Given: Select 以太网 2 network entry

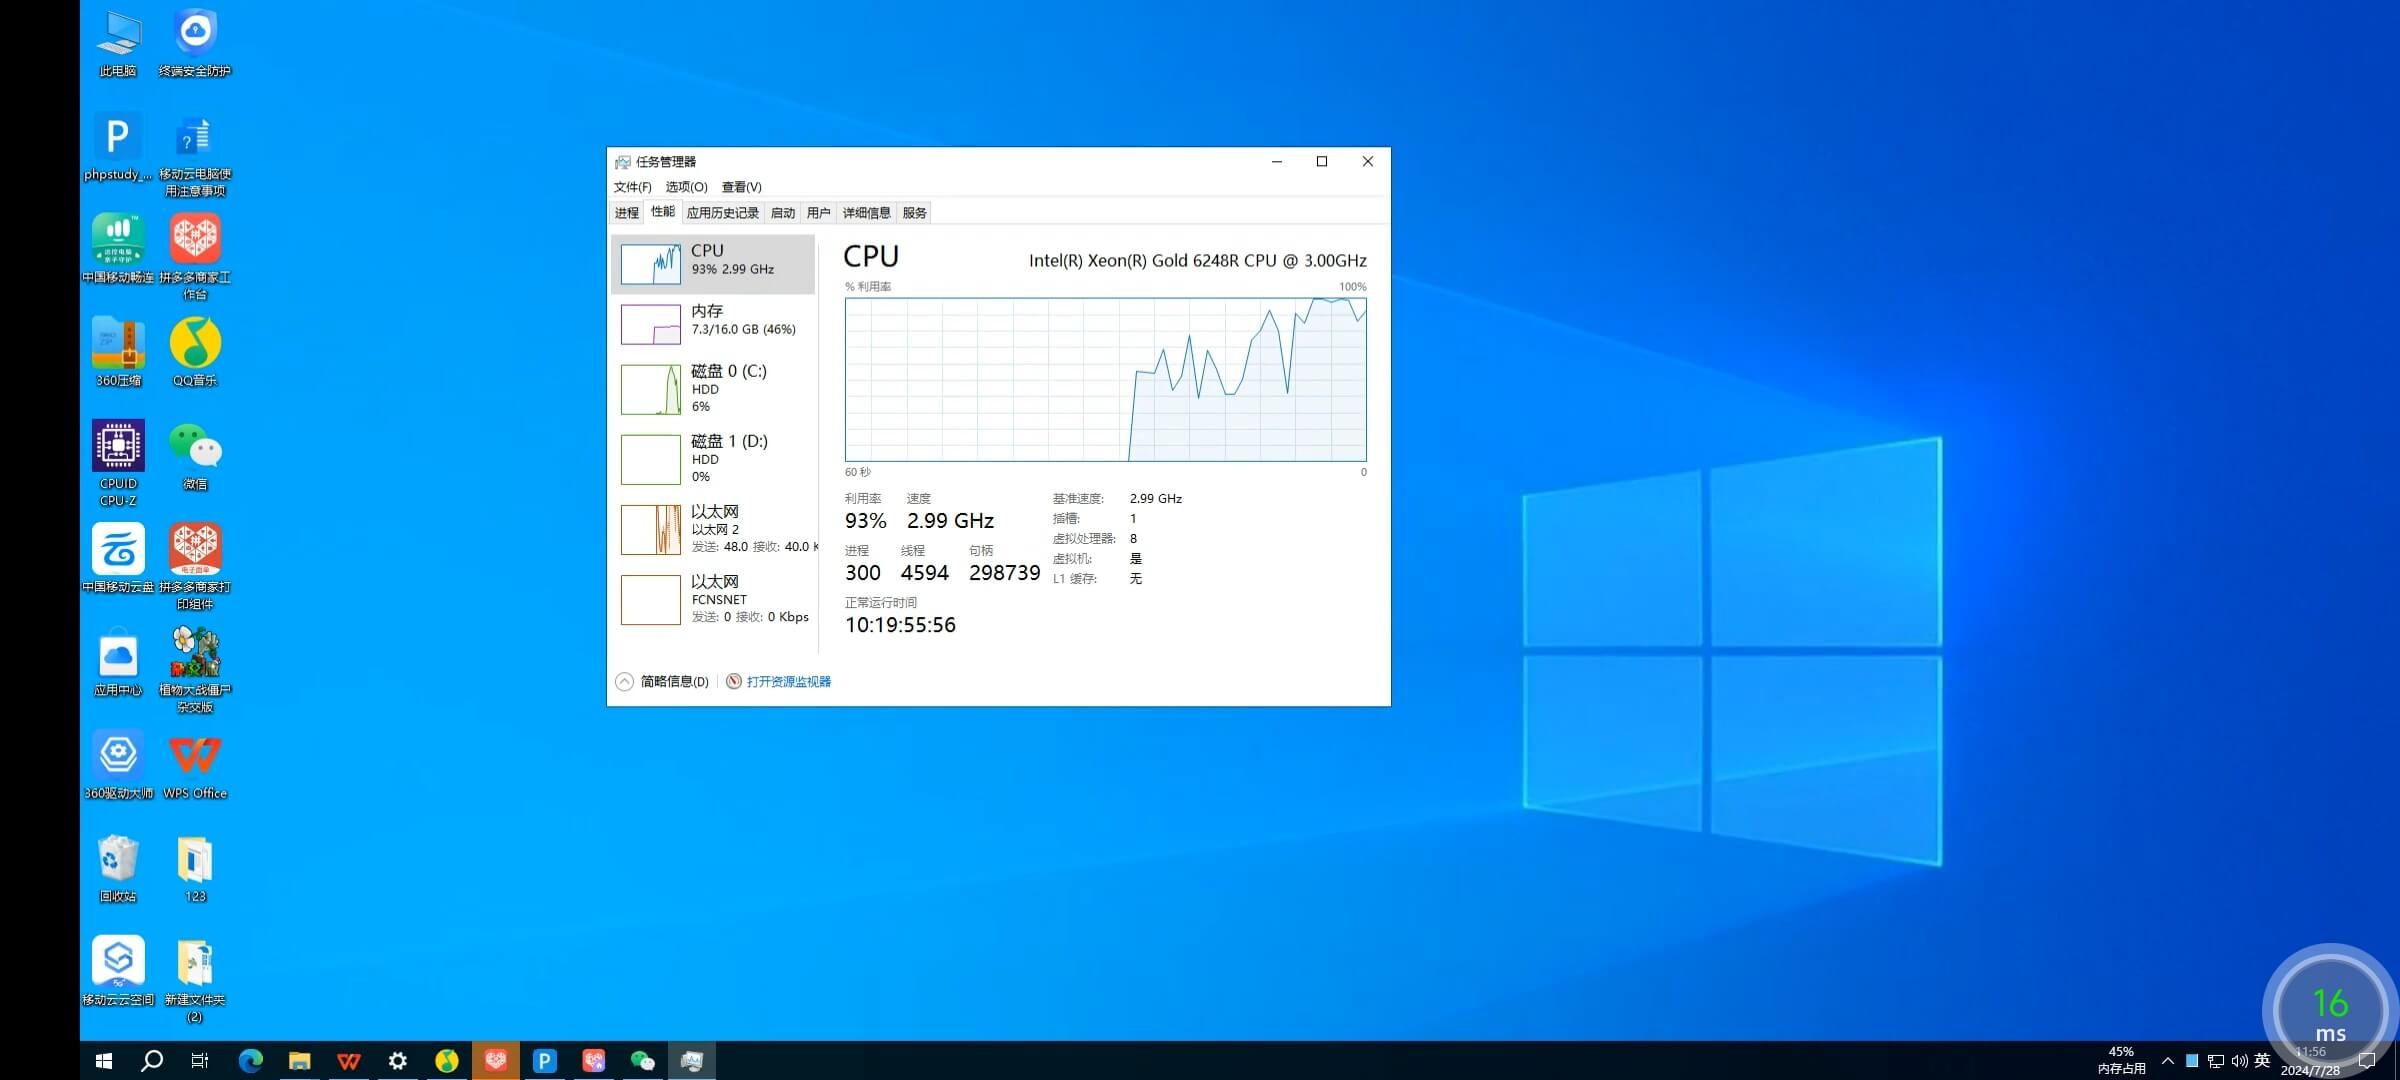Looking at the screenshot, I should click(x=713, y=529).
